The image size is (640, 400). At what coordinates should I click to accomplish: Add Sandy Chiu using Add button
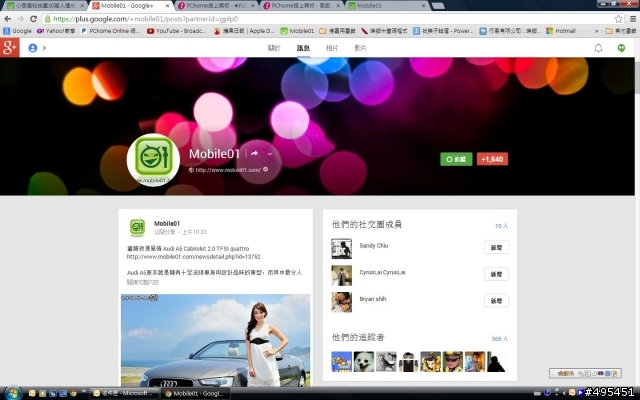(x=496, y=247)
